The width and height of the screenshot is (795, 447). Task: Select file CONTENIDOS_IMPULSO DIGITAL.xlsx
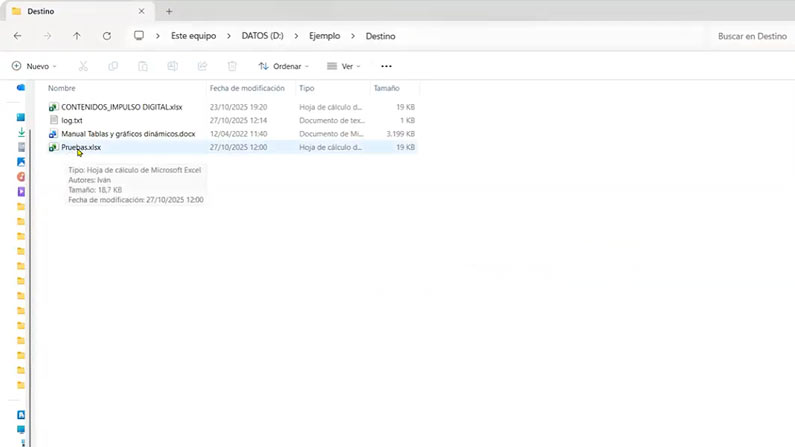(122, 107)
